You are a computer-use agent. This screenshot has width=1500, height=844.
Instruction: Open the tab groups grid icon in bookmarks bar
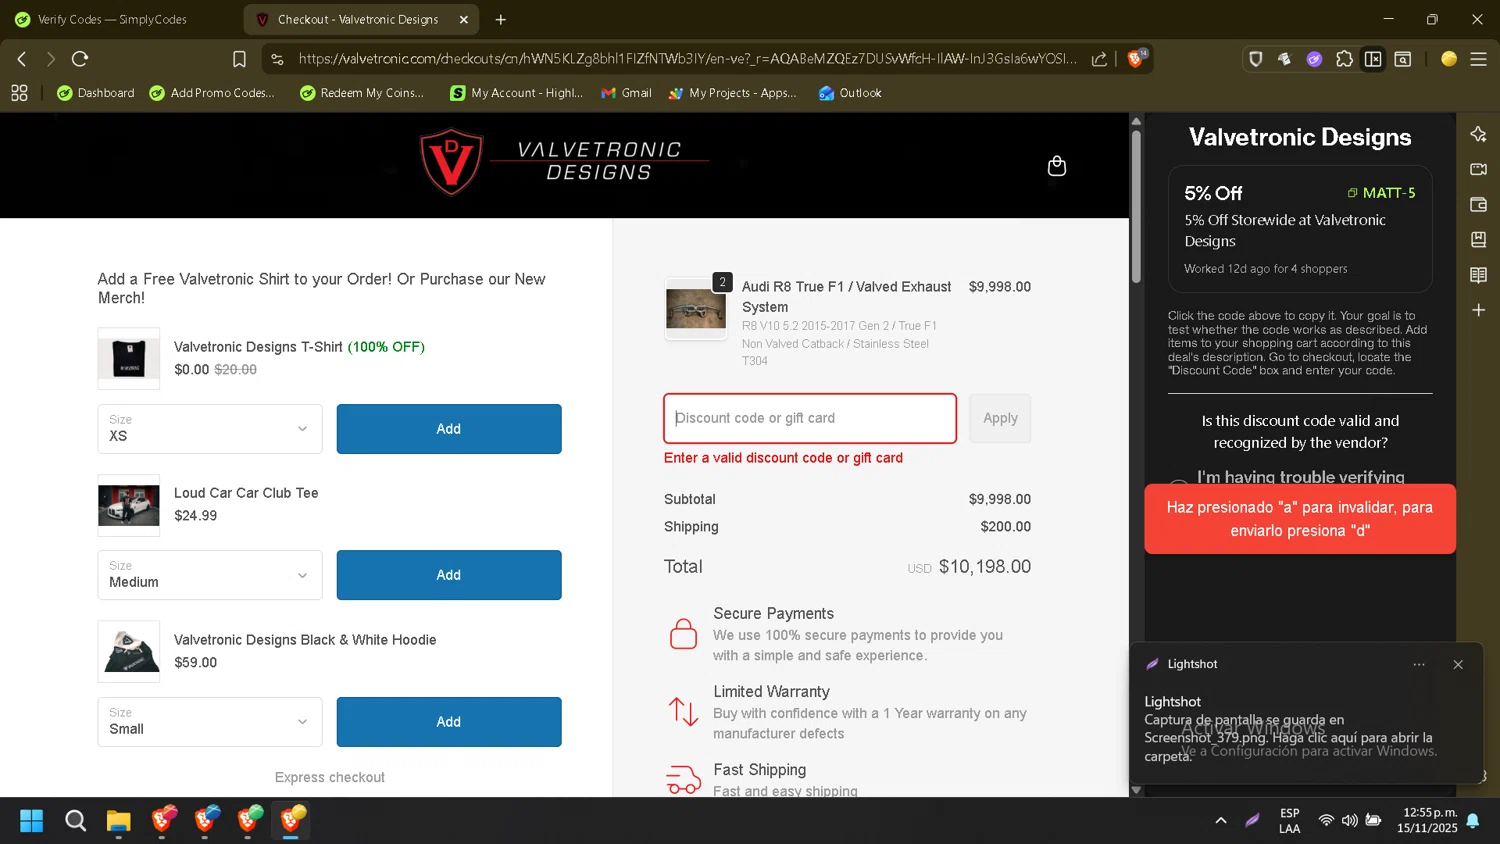coord(19,93)
